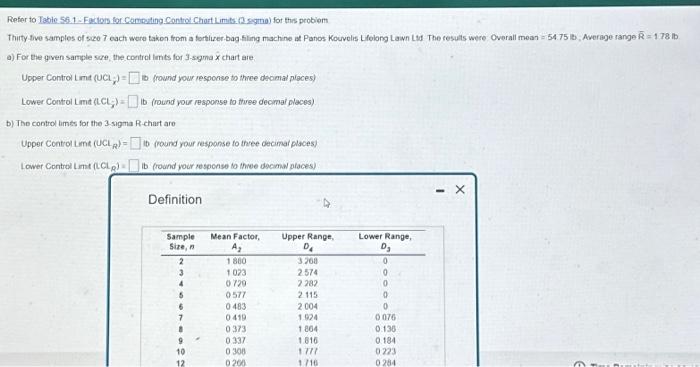
Task: Select the D4 value 1.777 for n=10
Action: 308,352
